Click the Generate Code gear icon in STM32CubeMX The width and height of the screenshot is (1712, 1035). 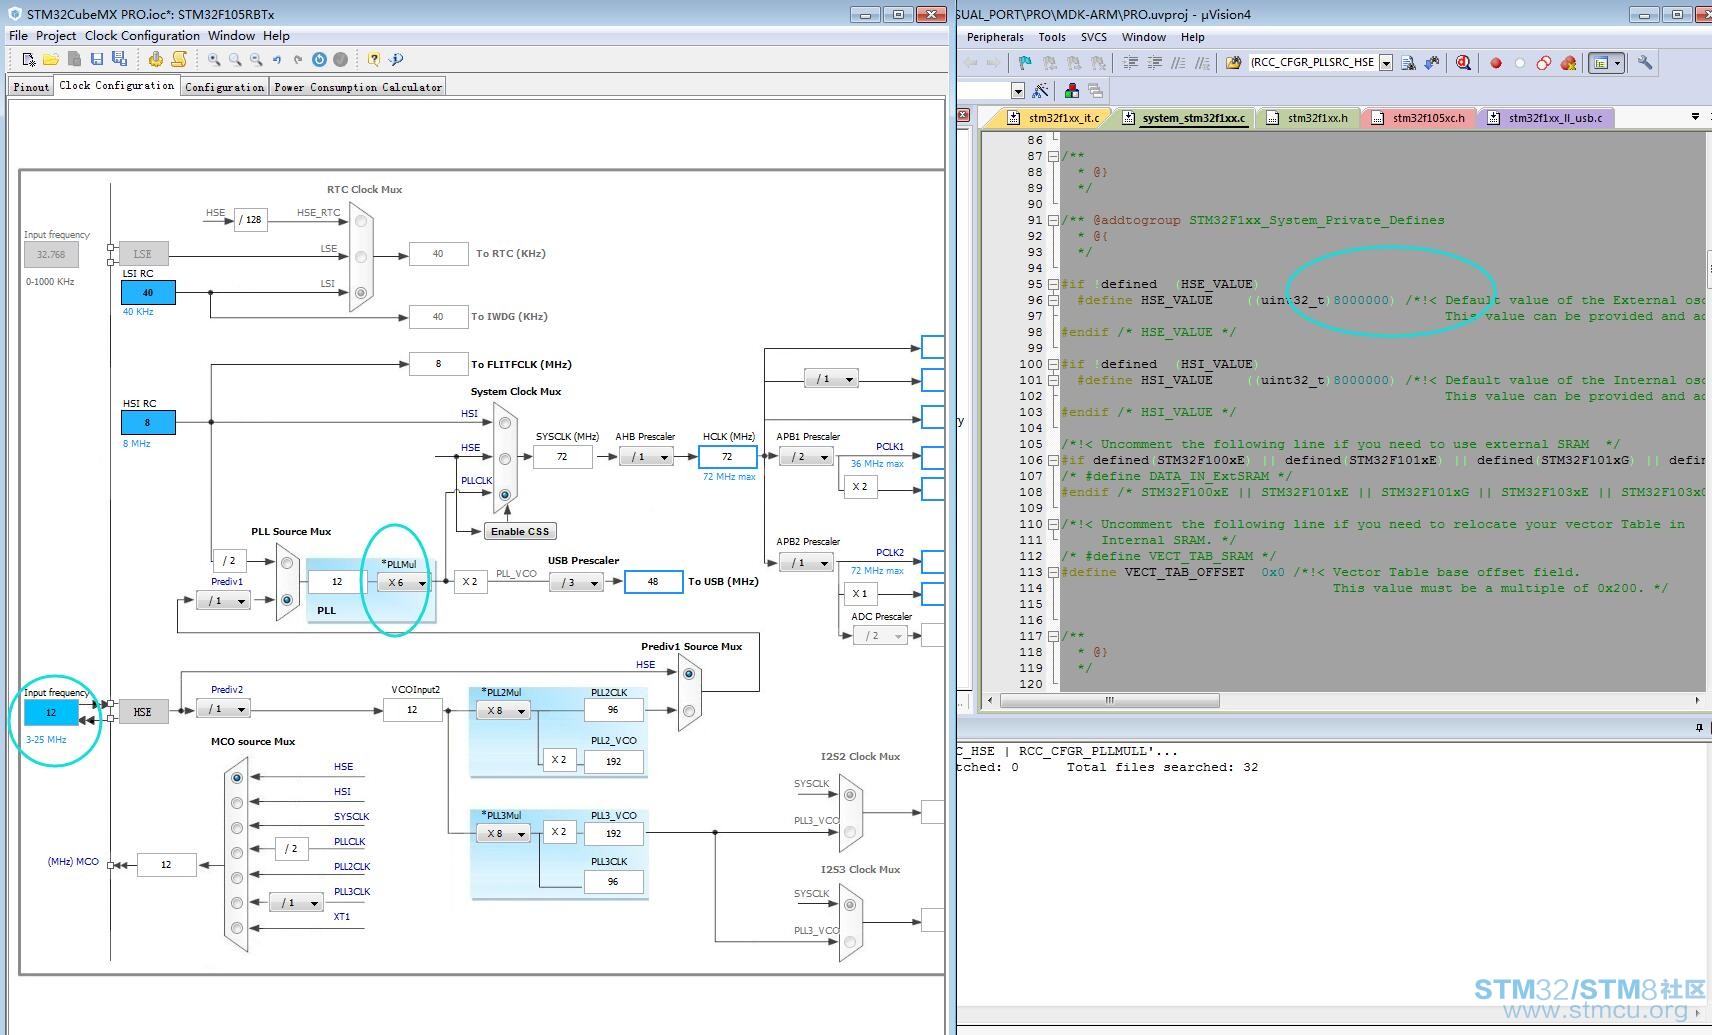pyautogui.click(x=155, y=60)
